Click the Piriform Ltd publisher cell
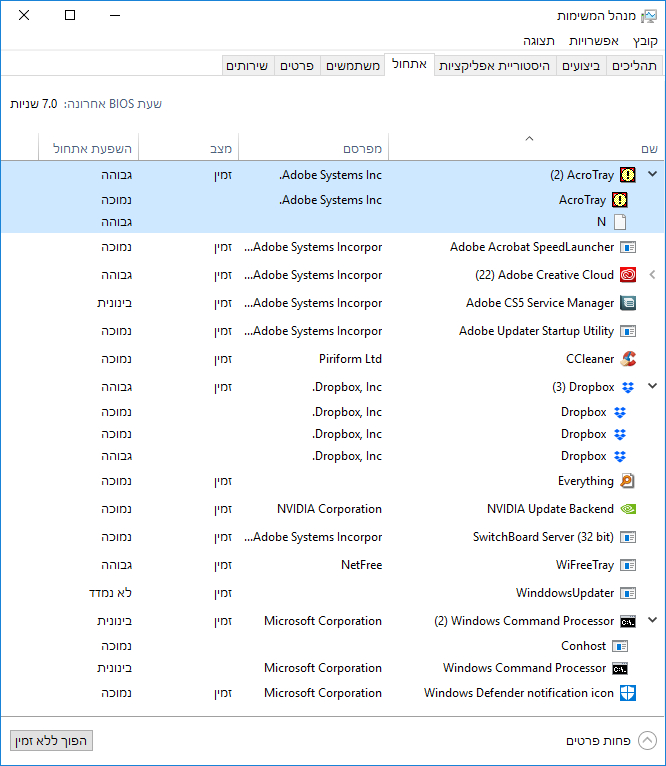Screen dimensions: 666x766 [x=350, y=359]
